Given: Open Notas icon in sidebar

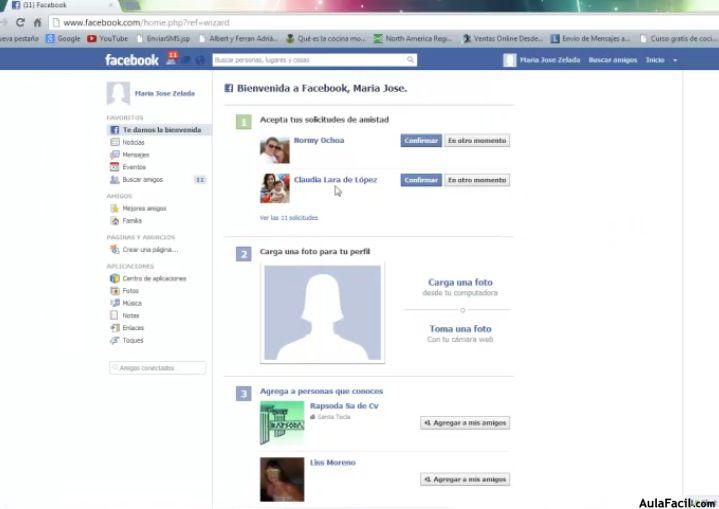Looking at the screenshot, I should click(115, 315).
